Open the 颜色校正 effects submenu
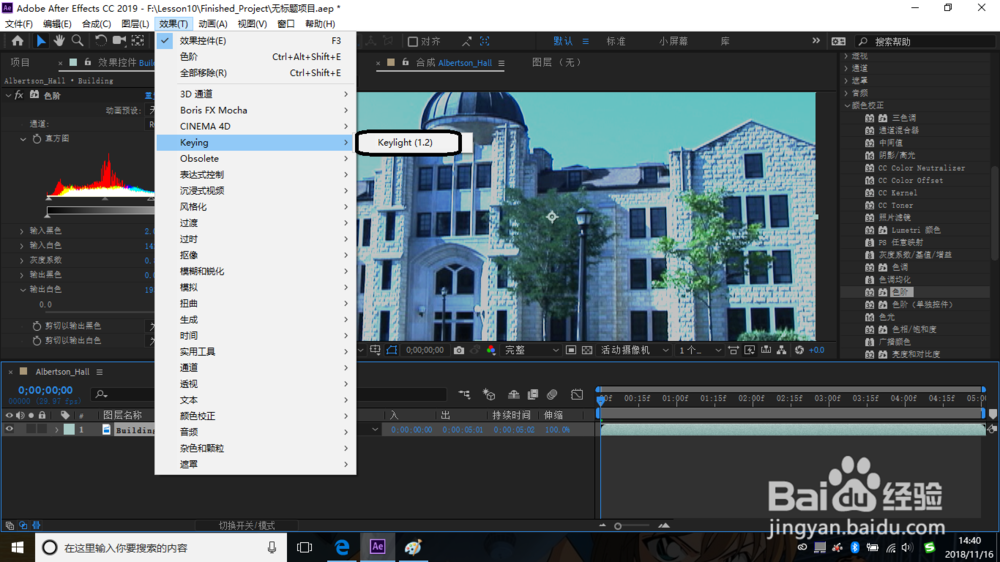Viewport: 1000px width, 562px height. 255,416
